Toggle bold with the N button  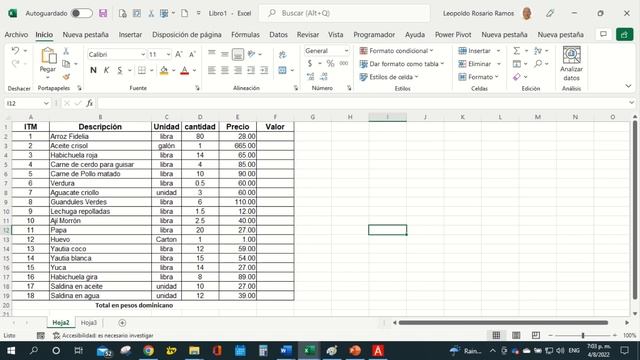[93, 70]
